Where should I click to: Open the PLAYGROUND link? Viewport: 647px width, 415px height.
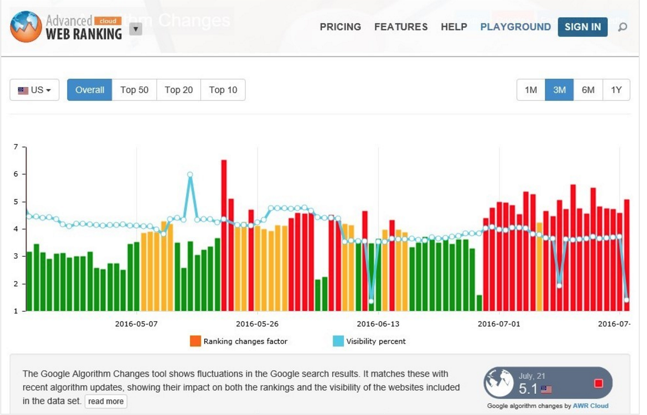tap(515, 27)
